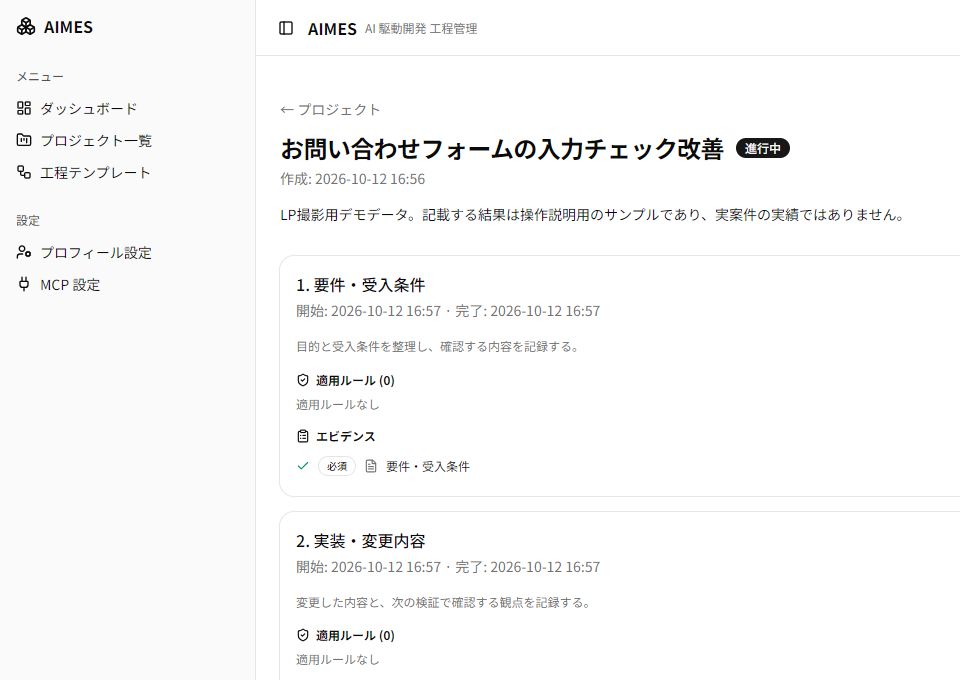Click the clipboard icon next to エビデンス
The width and height of the screenshot is (960, 680).
click(x=302, y=436)
